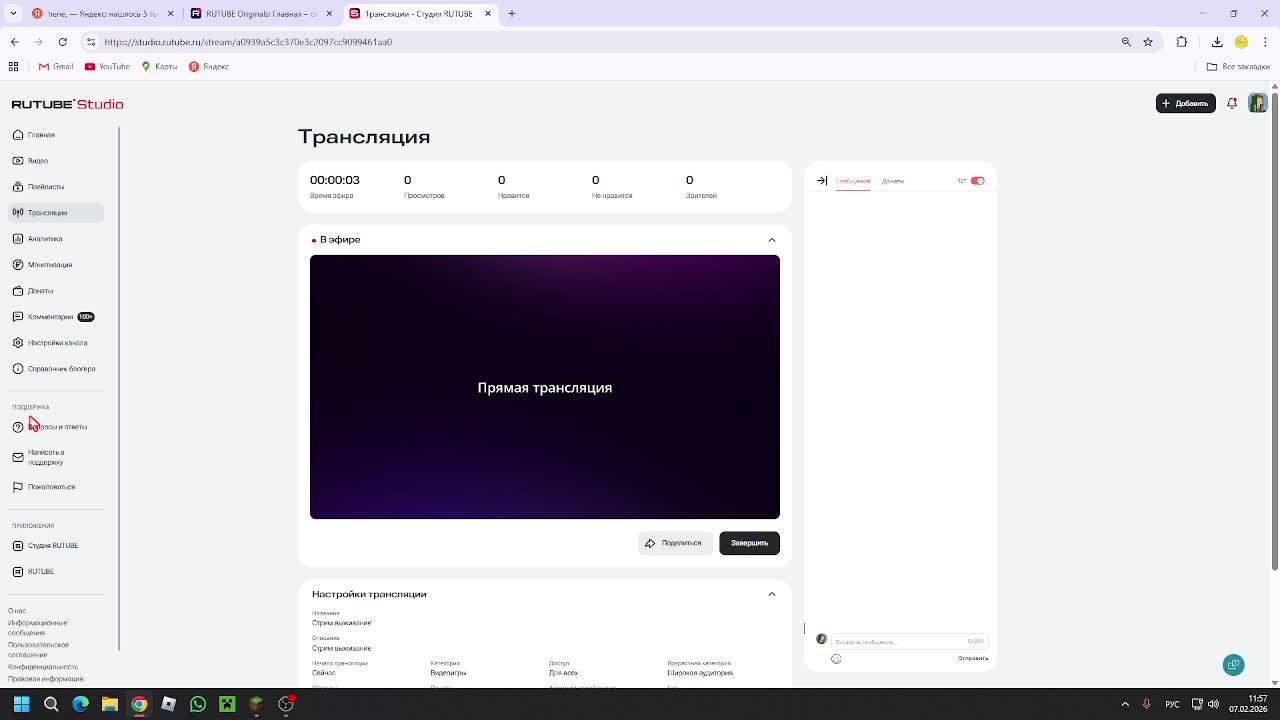Select Трансляции sidebar item
The height and width of the screenshot is (720, 1280).
point(56,212)
